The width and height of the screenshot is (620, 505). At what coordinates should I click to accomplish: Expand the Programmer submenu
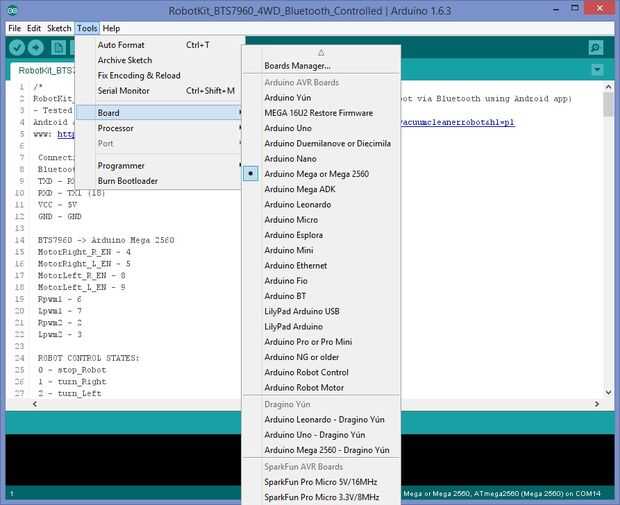point(158,166)
